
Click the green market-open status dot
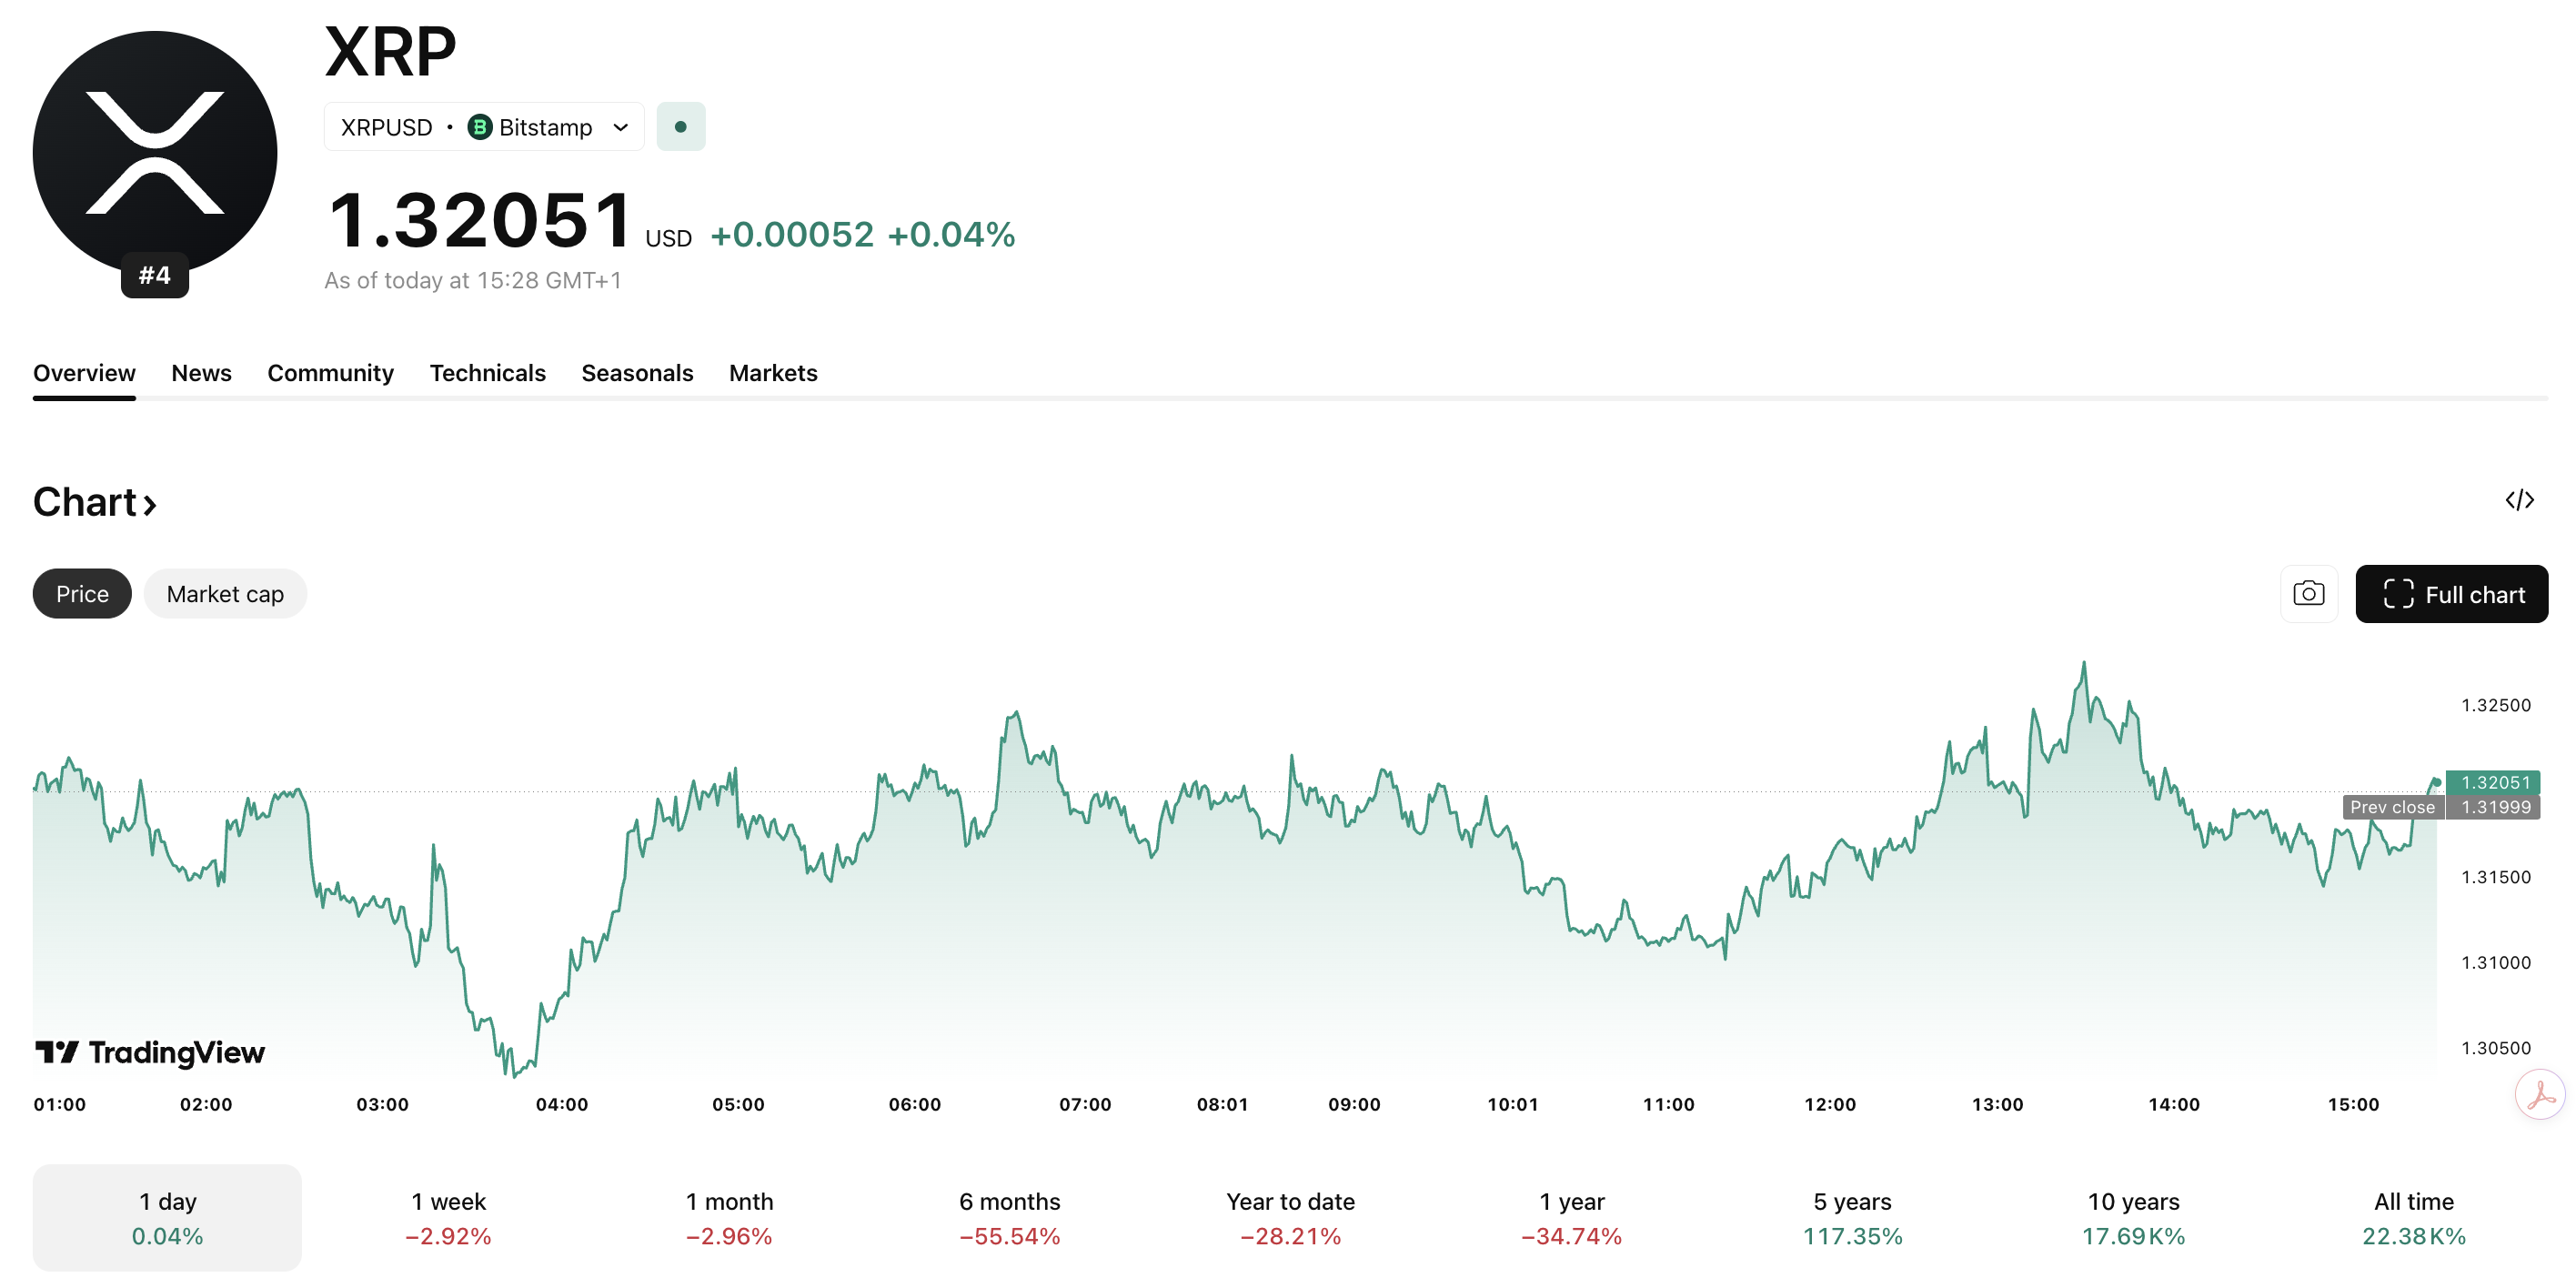(x=681, y=126)
